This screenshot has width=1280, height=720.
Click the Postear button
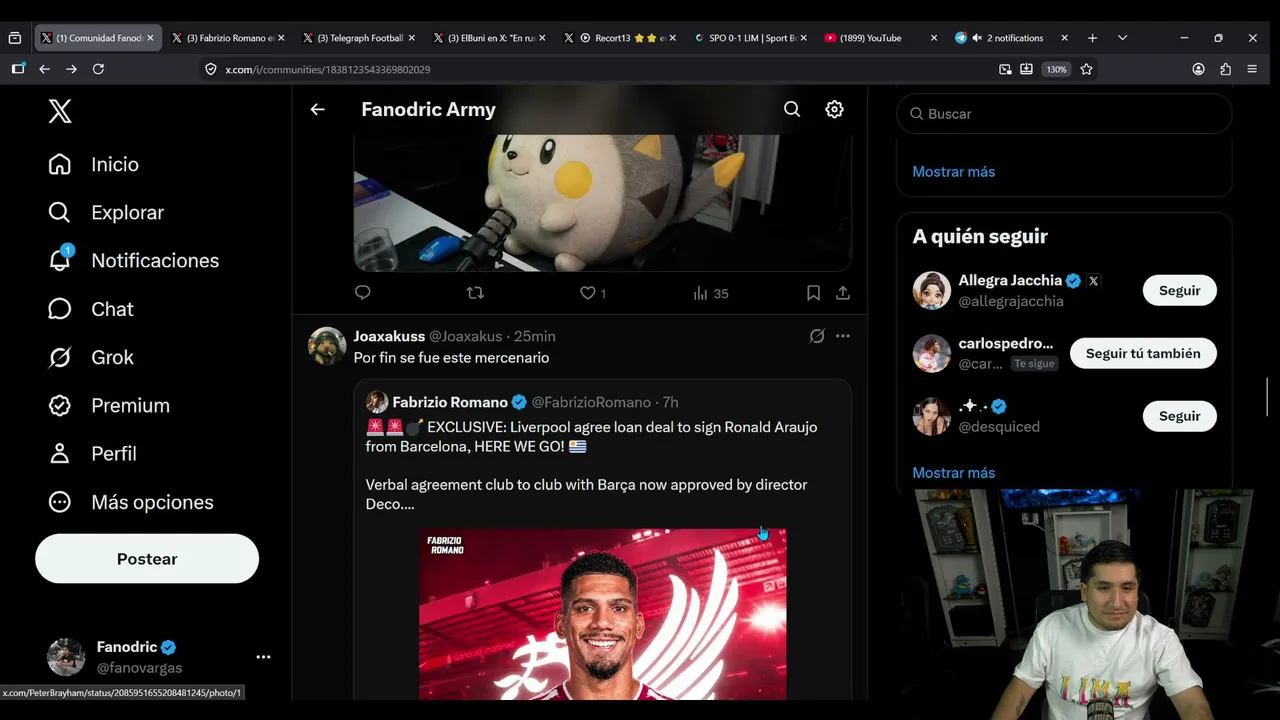tap(147, 559)
